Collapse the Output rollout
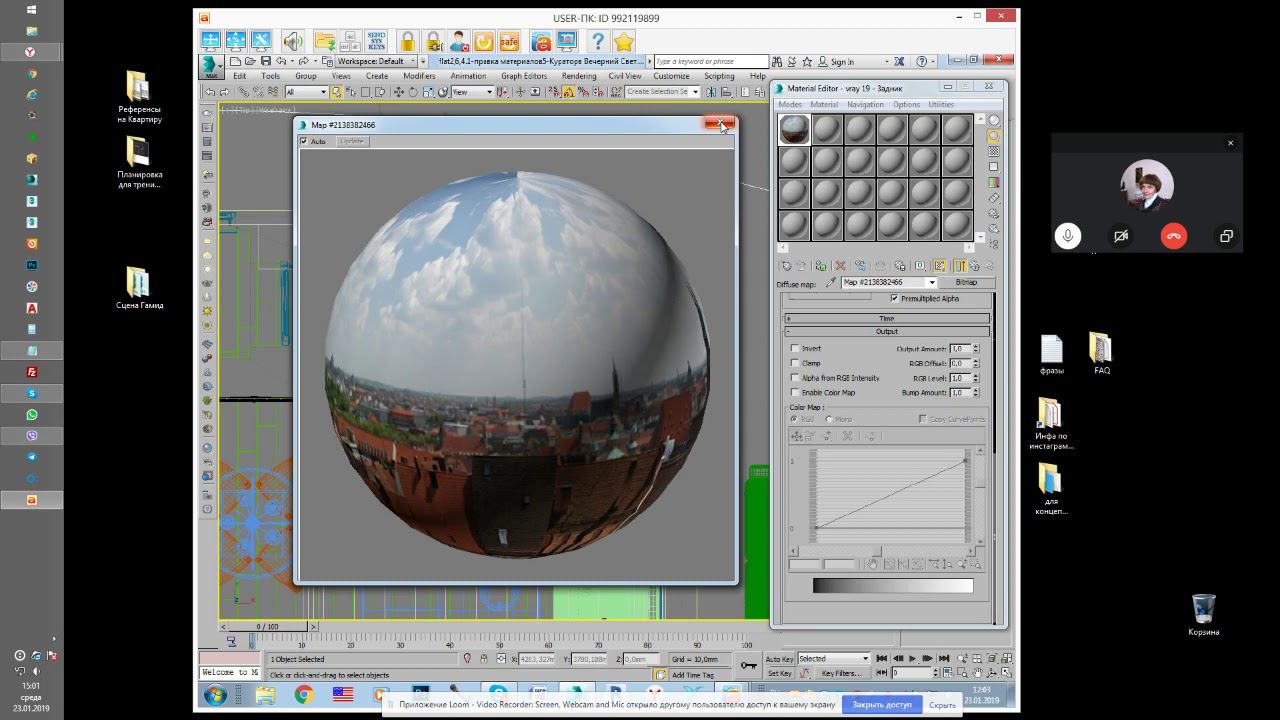The image size is (1280, 720). [x=887, y=331]
